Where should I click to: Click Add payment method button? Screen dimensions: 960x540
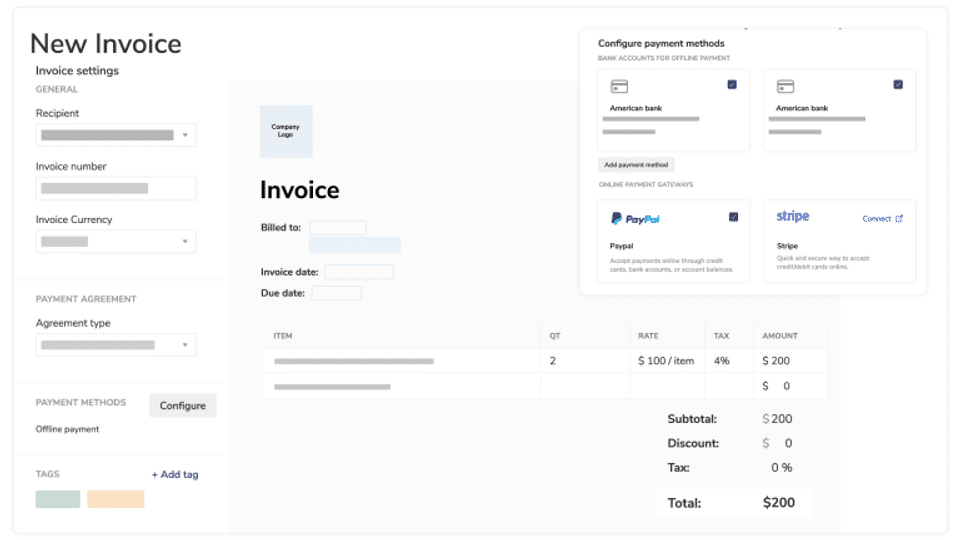[636, 165]
